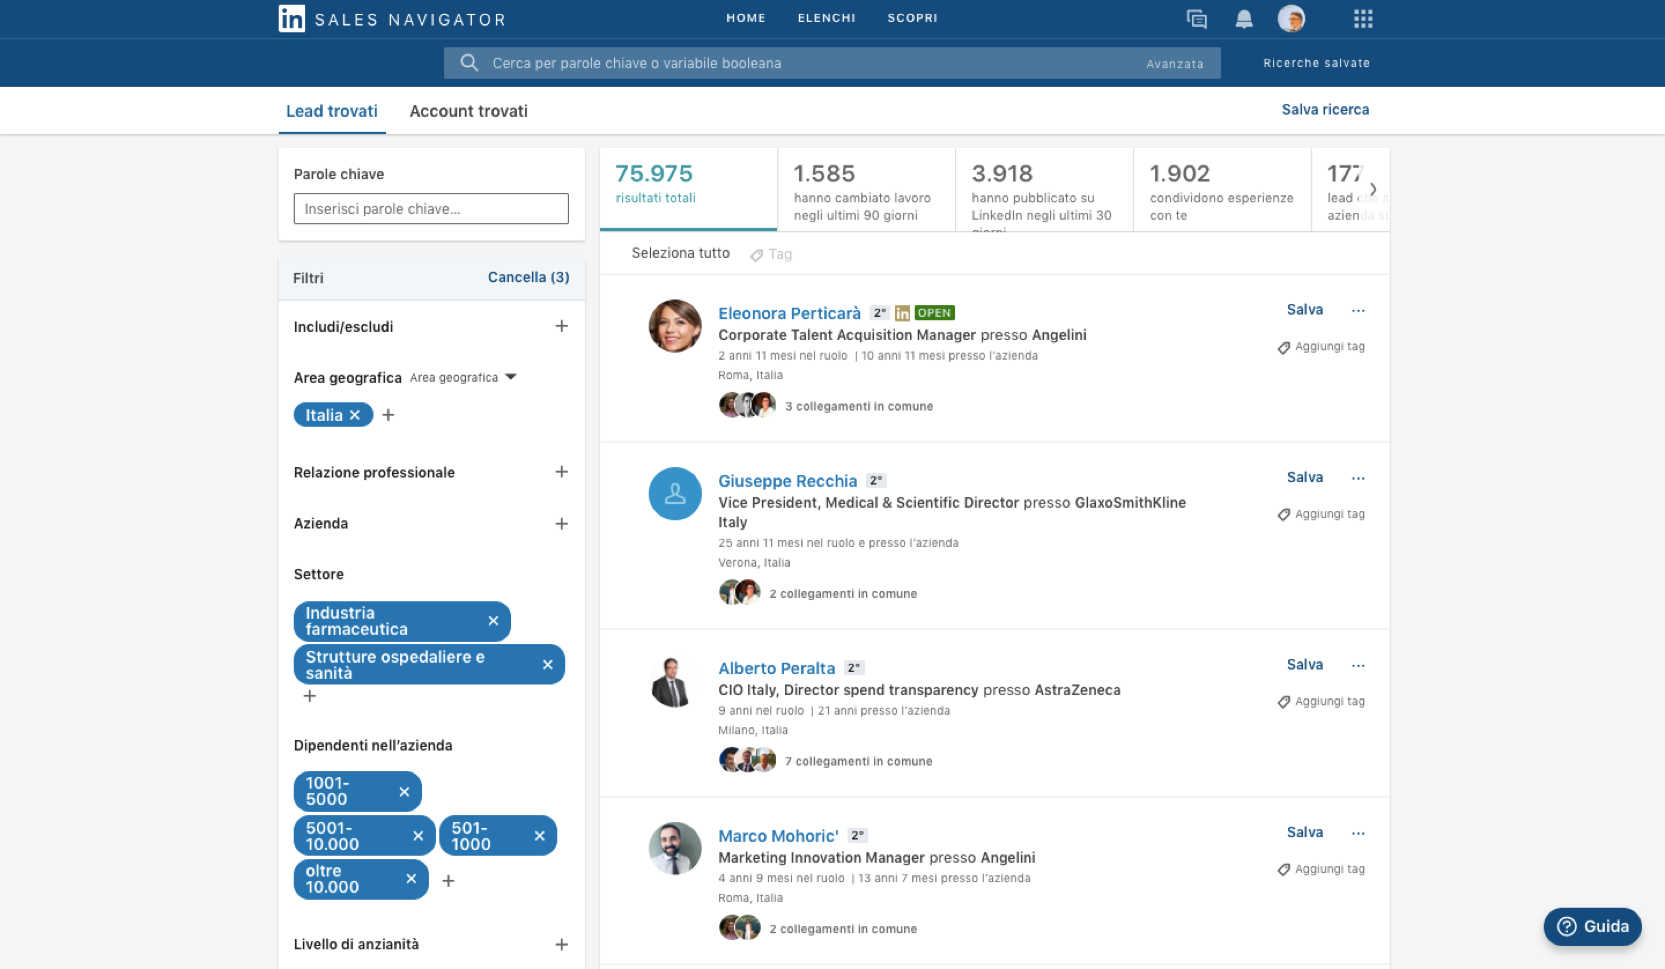Save lead Alberto Peralta

1305,665
